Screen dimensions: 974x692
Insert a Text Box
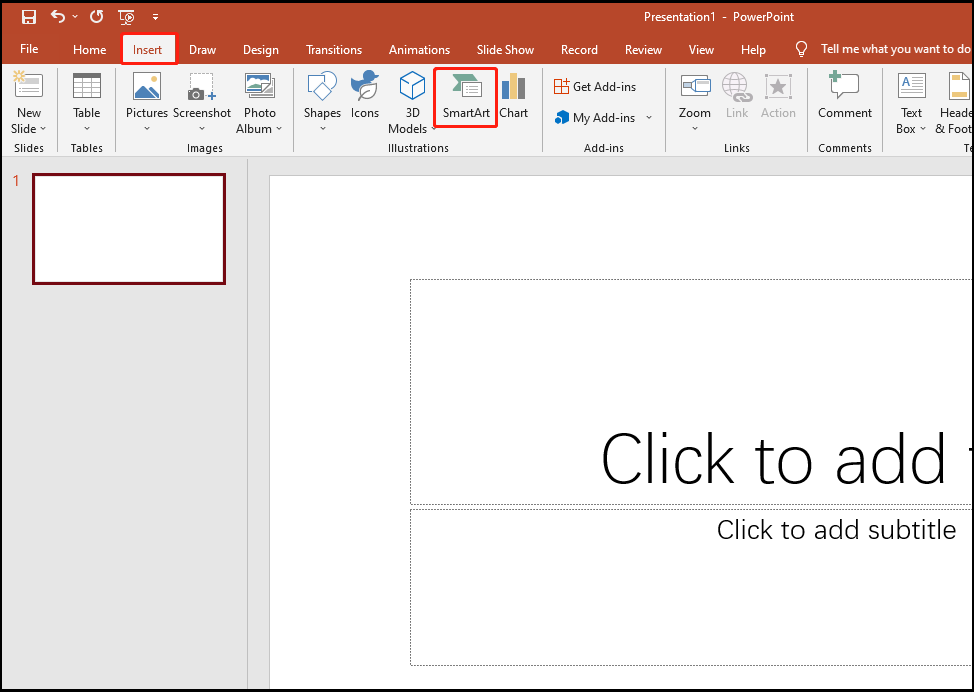911,103
